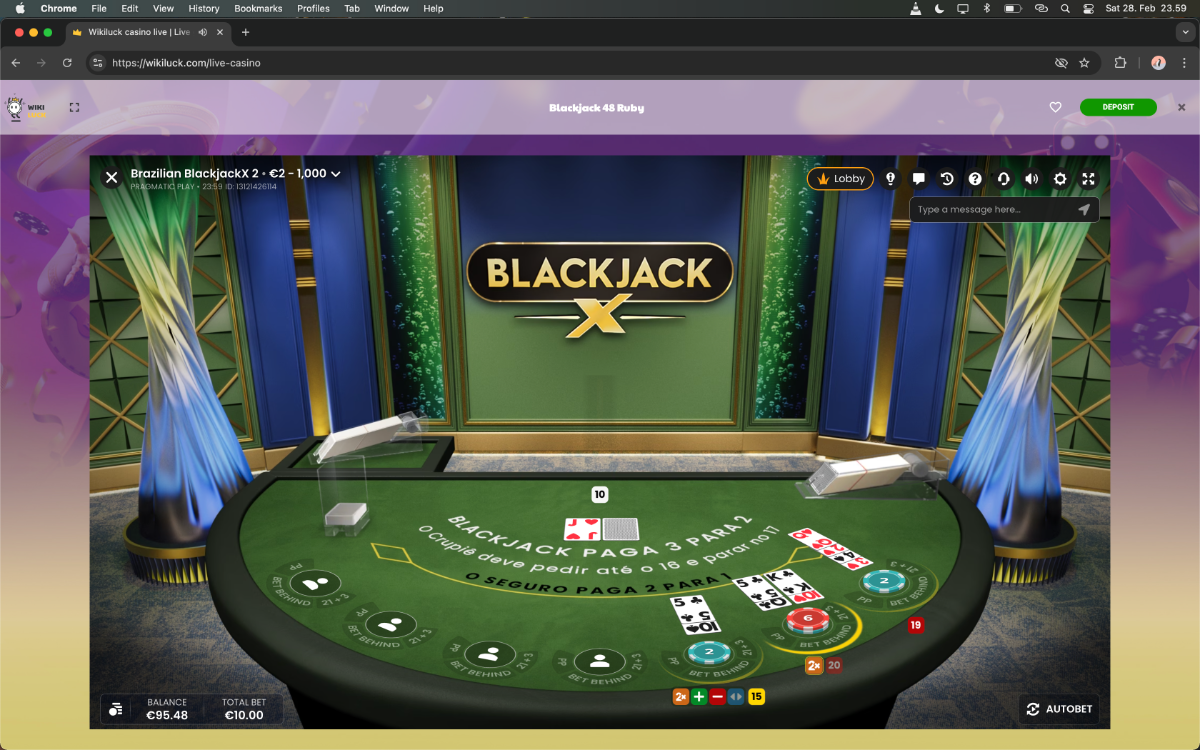Click the lightbulb tips icon
1200x750 pixels.
pyautogui.click(x=890, y=179)
